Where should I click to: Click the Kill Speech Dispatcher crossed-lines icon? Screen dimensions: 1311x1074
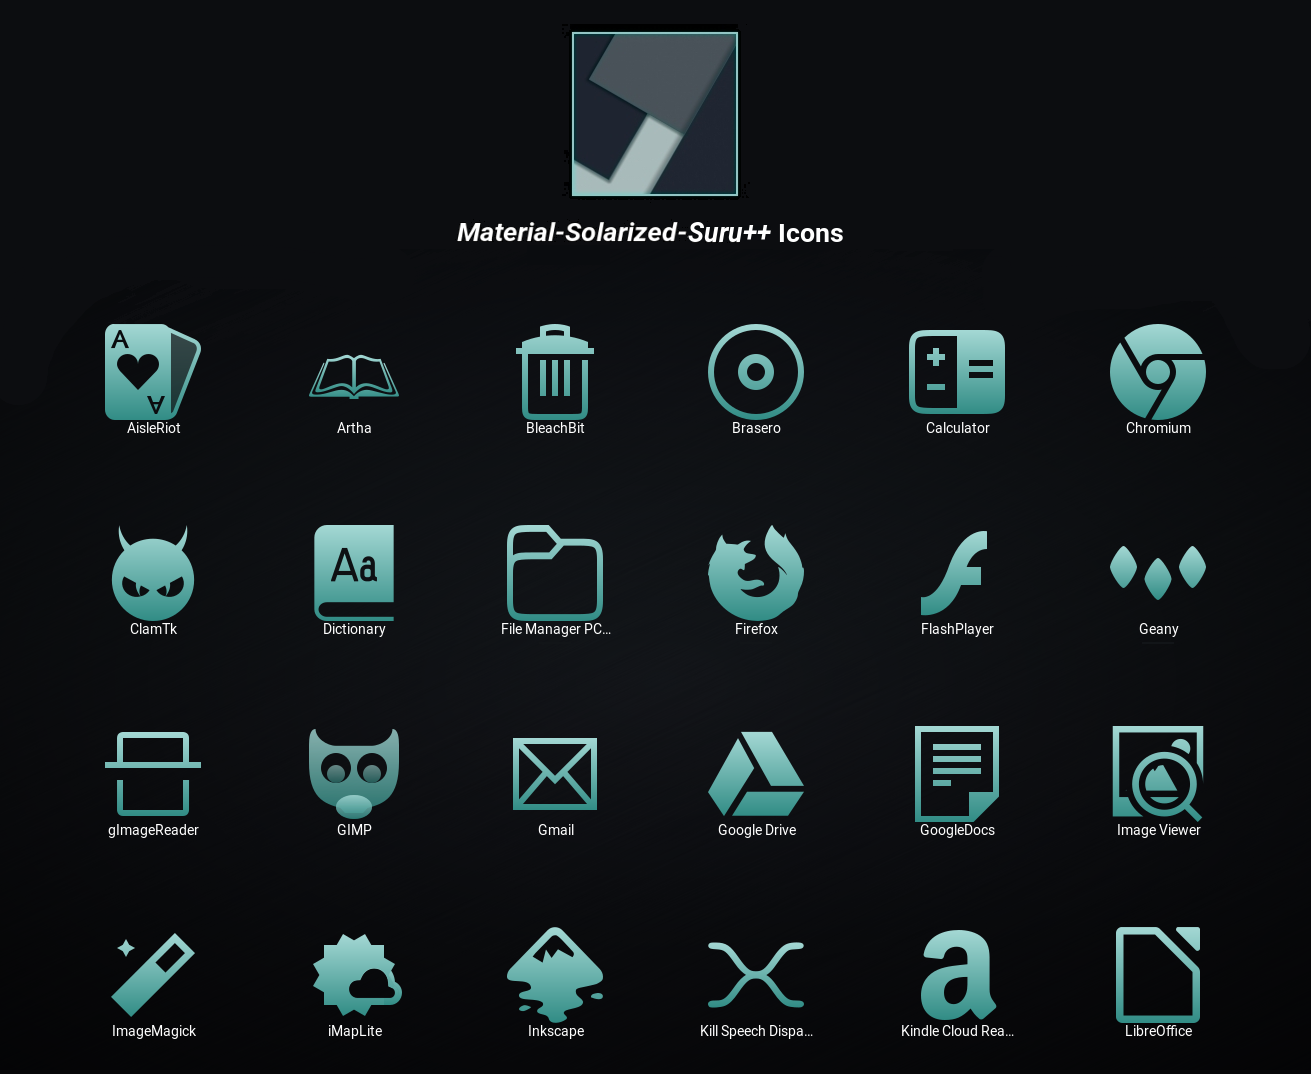[756, 975]
